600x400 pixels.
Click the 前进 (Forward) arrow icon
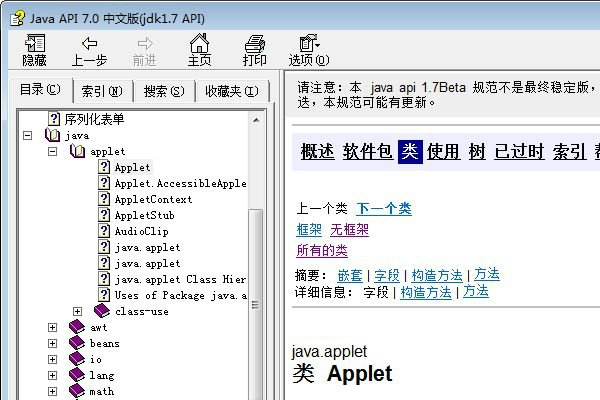coord(145,43)
